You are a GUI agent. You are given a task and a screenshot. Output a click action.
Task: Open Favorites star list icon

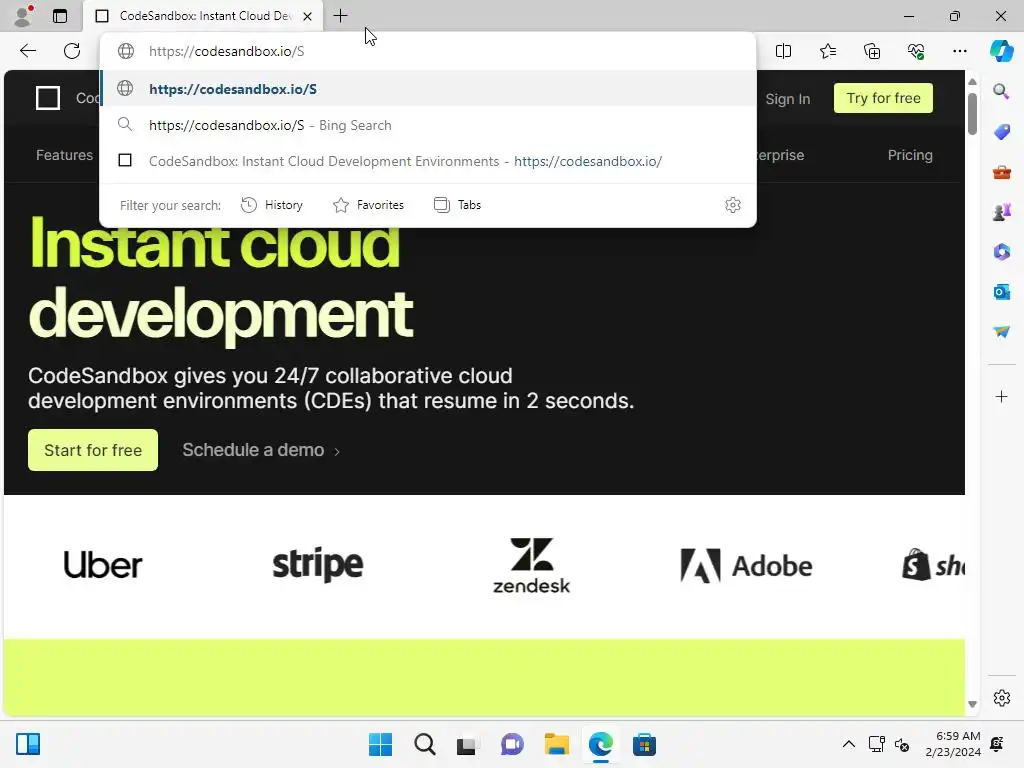tap(827, 51)
